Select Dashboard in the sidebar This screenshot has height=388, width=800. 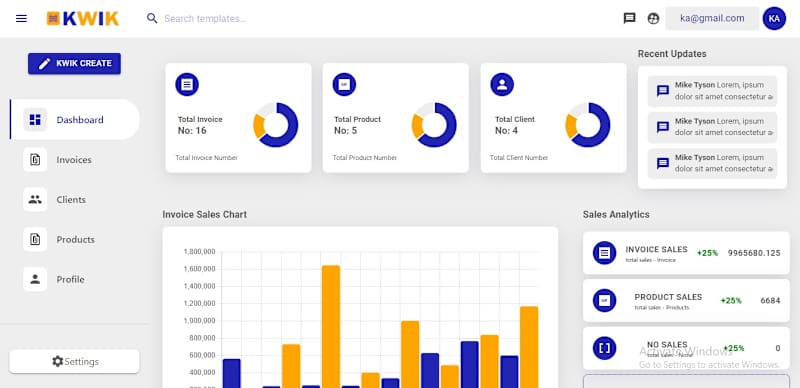point(74,120)
